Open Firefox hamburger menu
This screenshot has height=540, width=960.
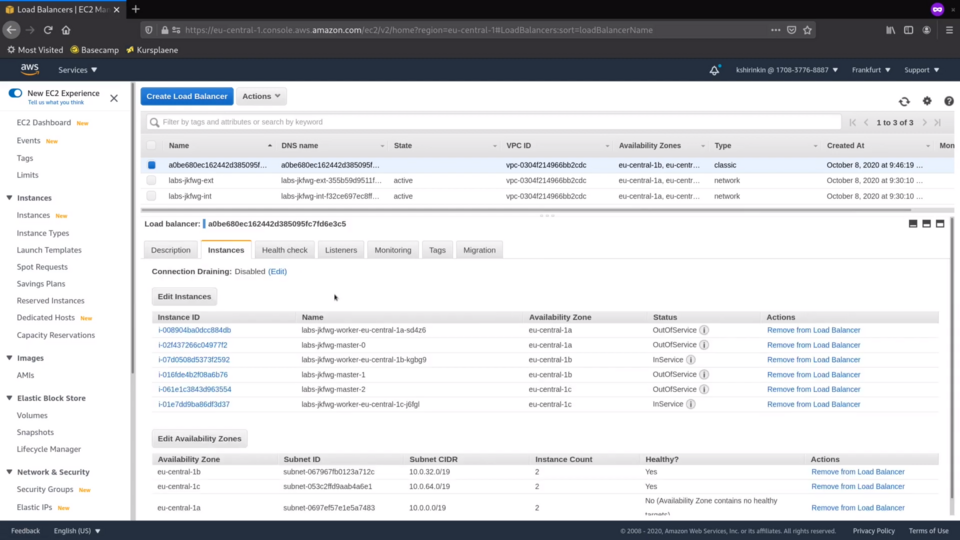tap(949, 30)
